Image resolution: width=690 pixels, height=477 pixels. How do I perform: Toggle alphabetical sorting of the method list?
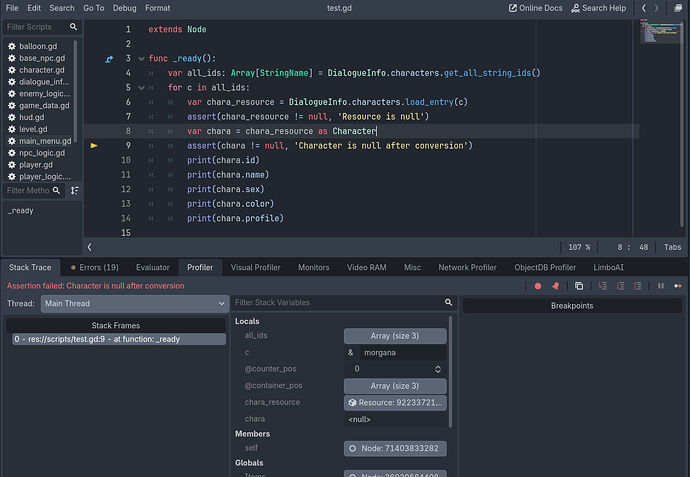pyautogui.click(x=75, y=191)
